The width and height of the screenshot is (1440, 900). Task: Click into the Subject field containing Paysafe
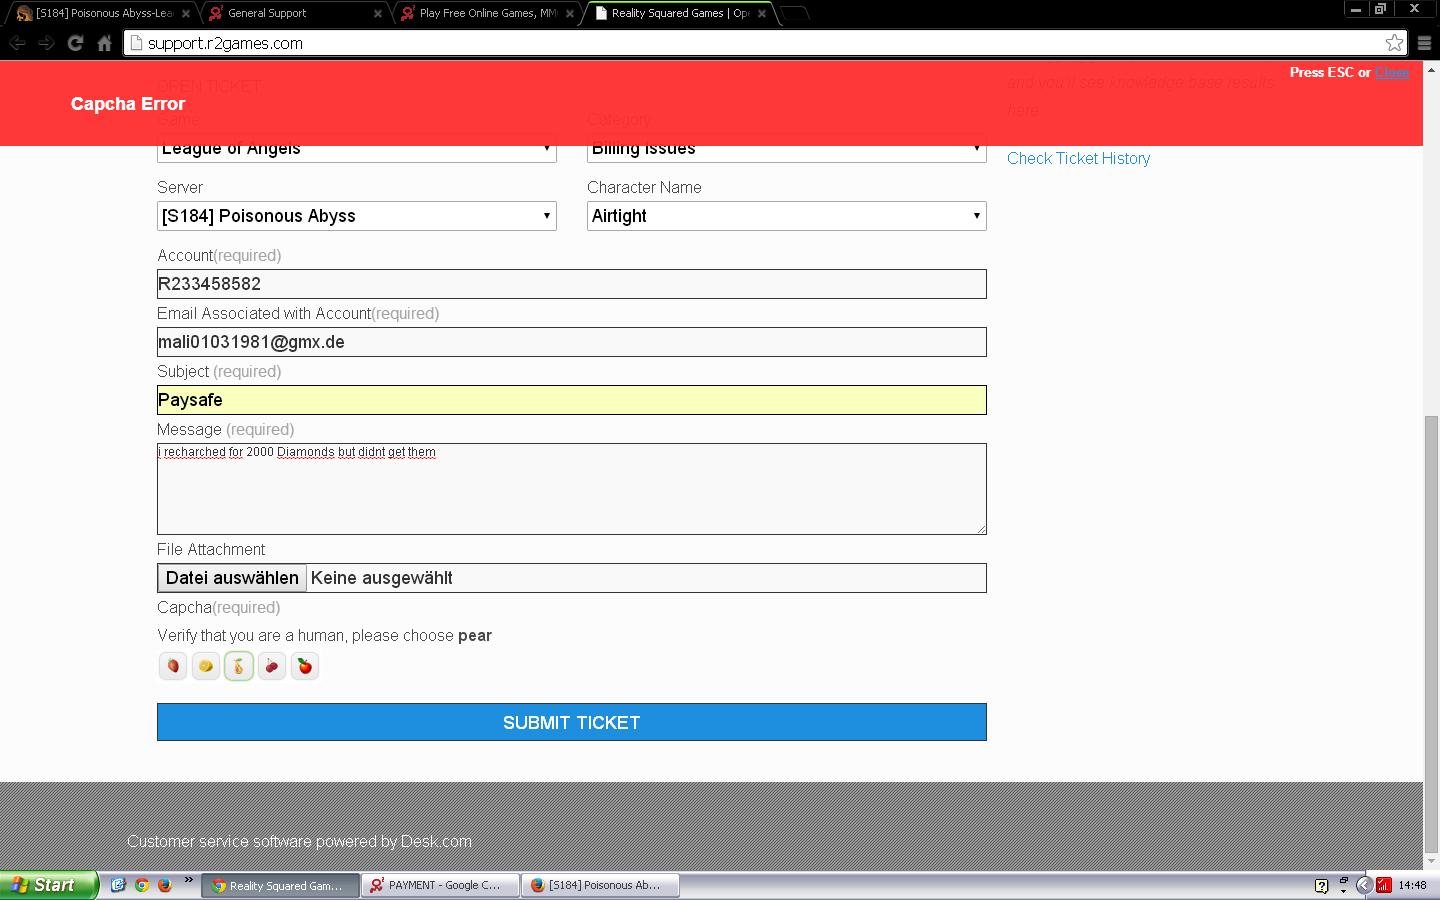click(x=571, y=400)
